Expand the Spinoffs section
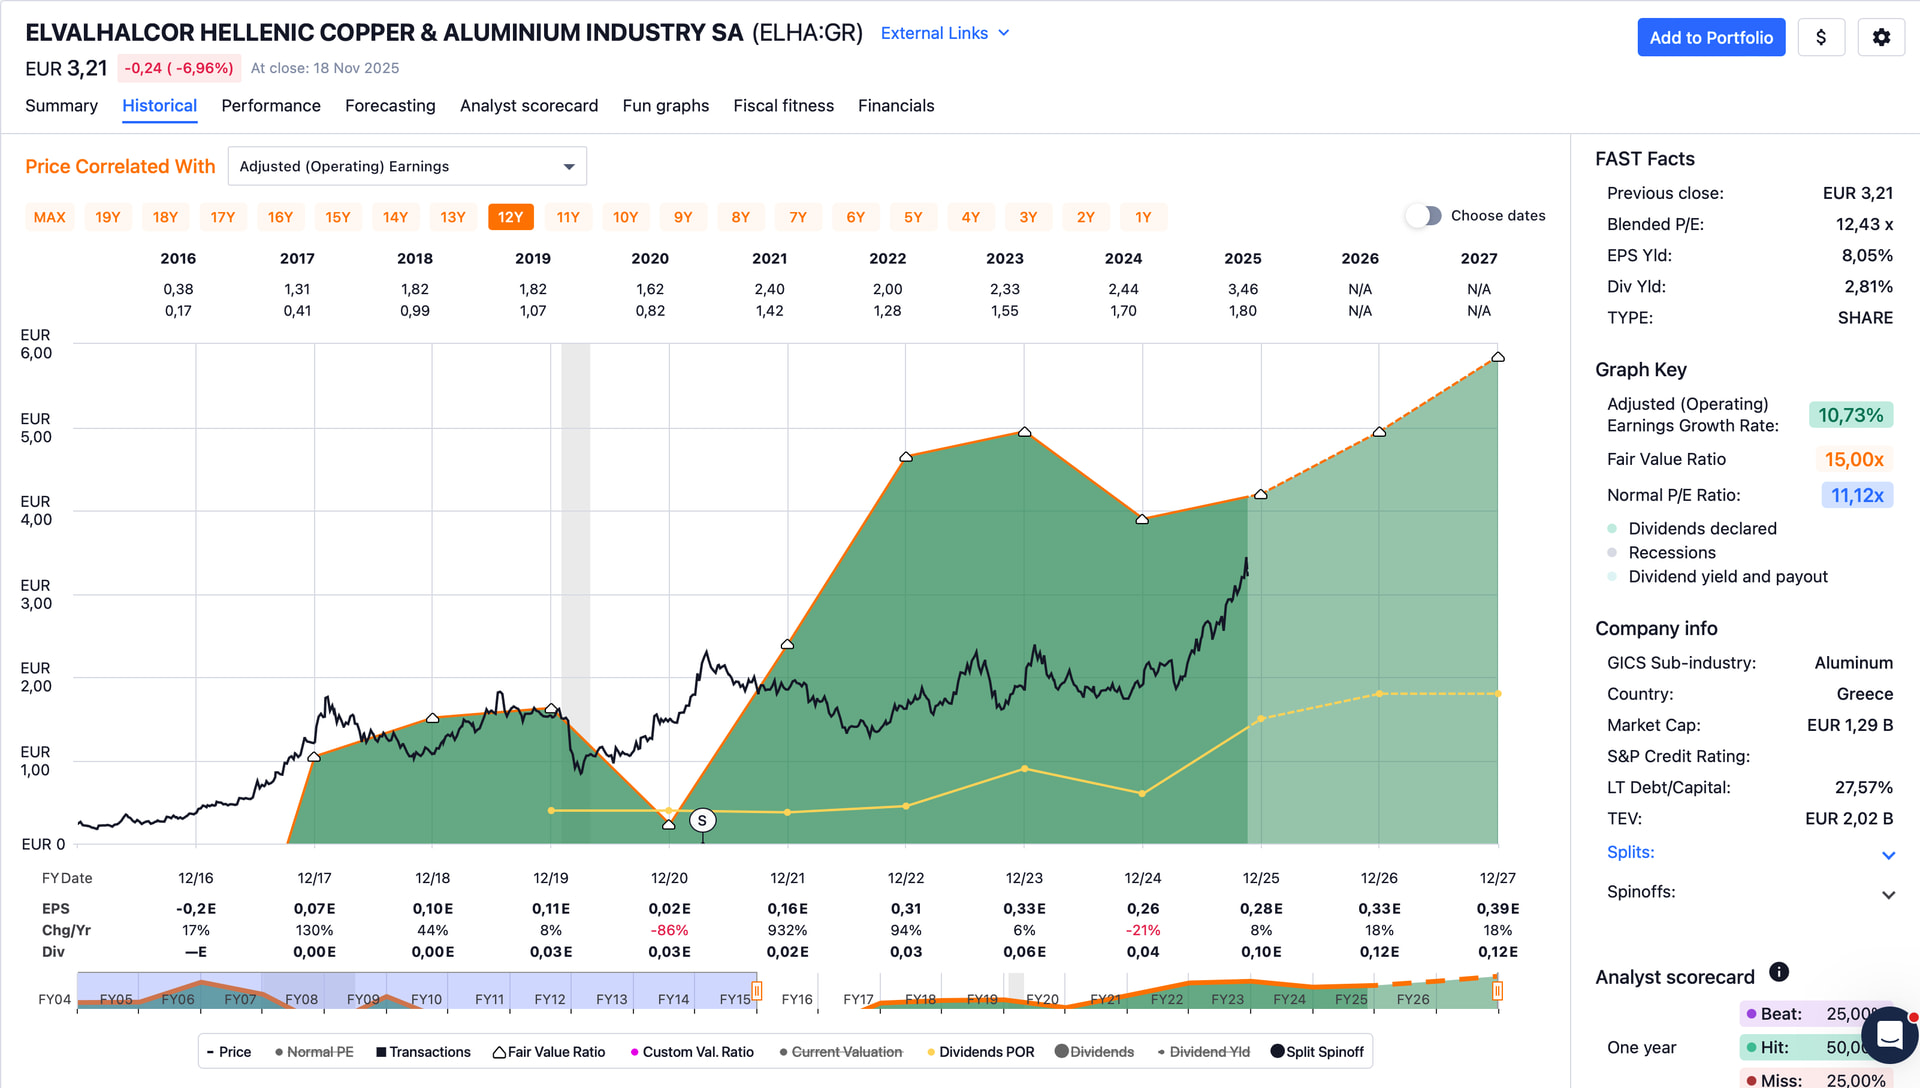The image size is (1920, 1088). point(1888,895)
